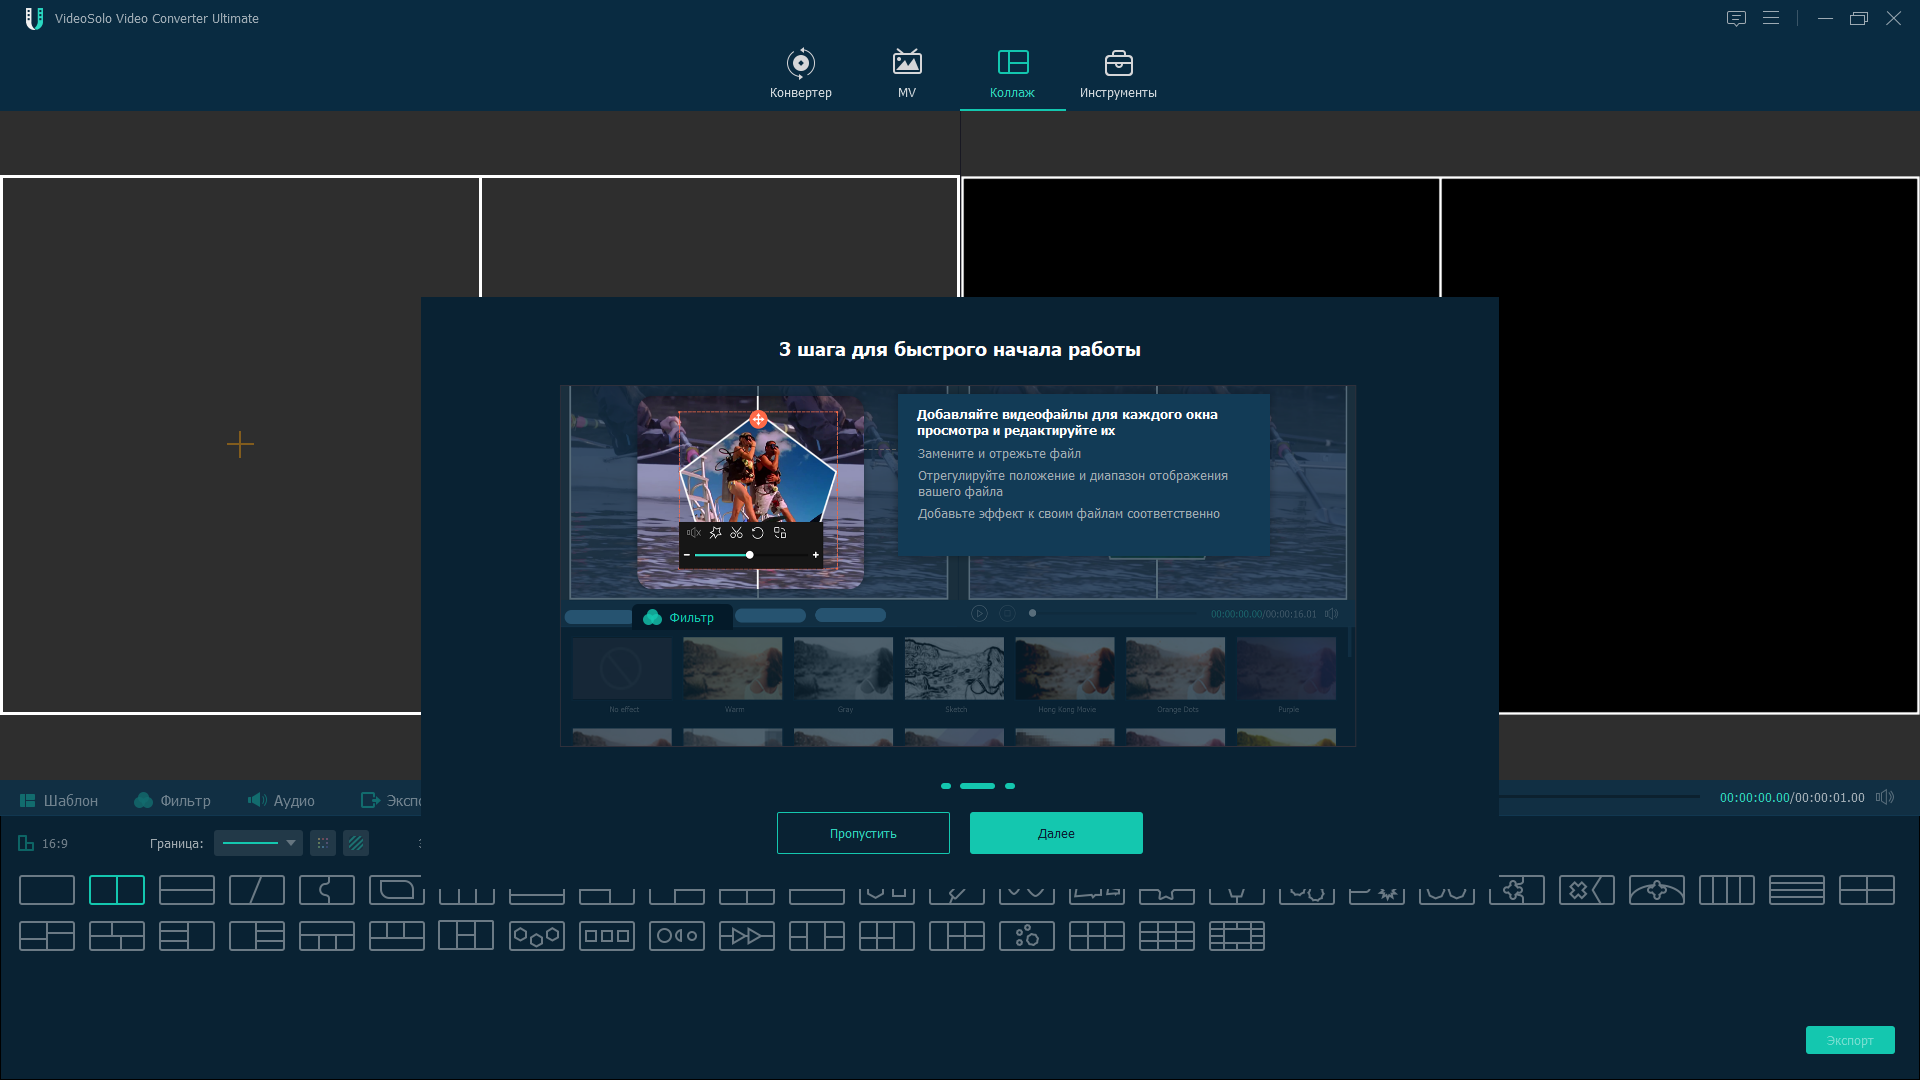Screen dimensions: 1920x1080
Task: Open the Аудио tab
Action: click(x=281, y=801)
